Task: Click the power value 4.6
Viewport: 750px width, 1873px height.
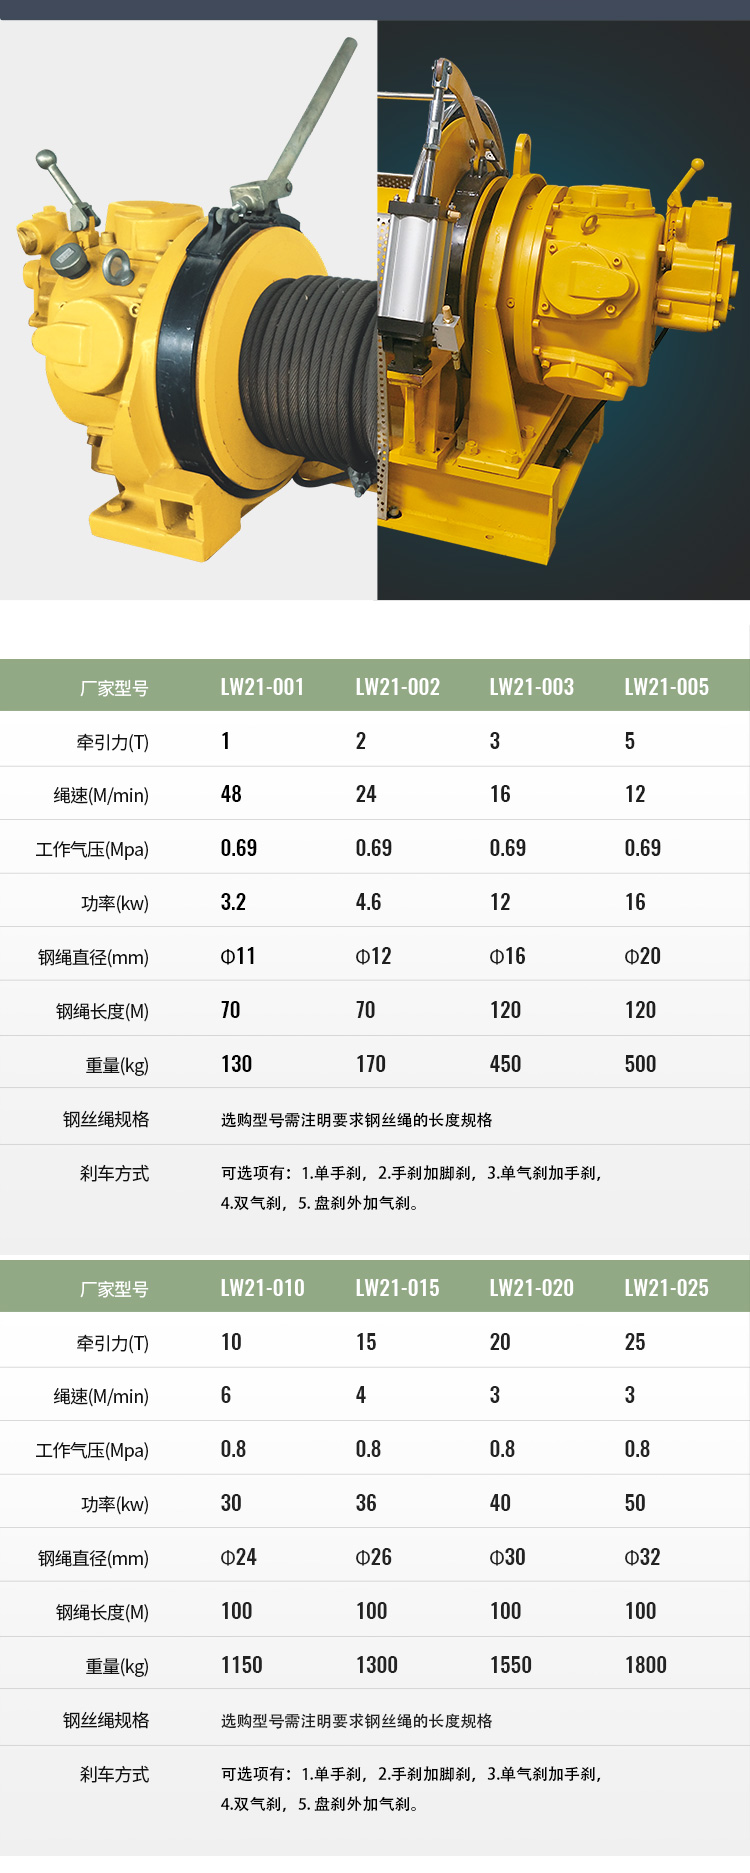Action: click(x=368, y=902)
